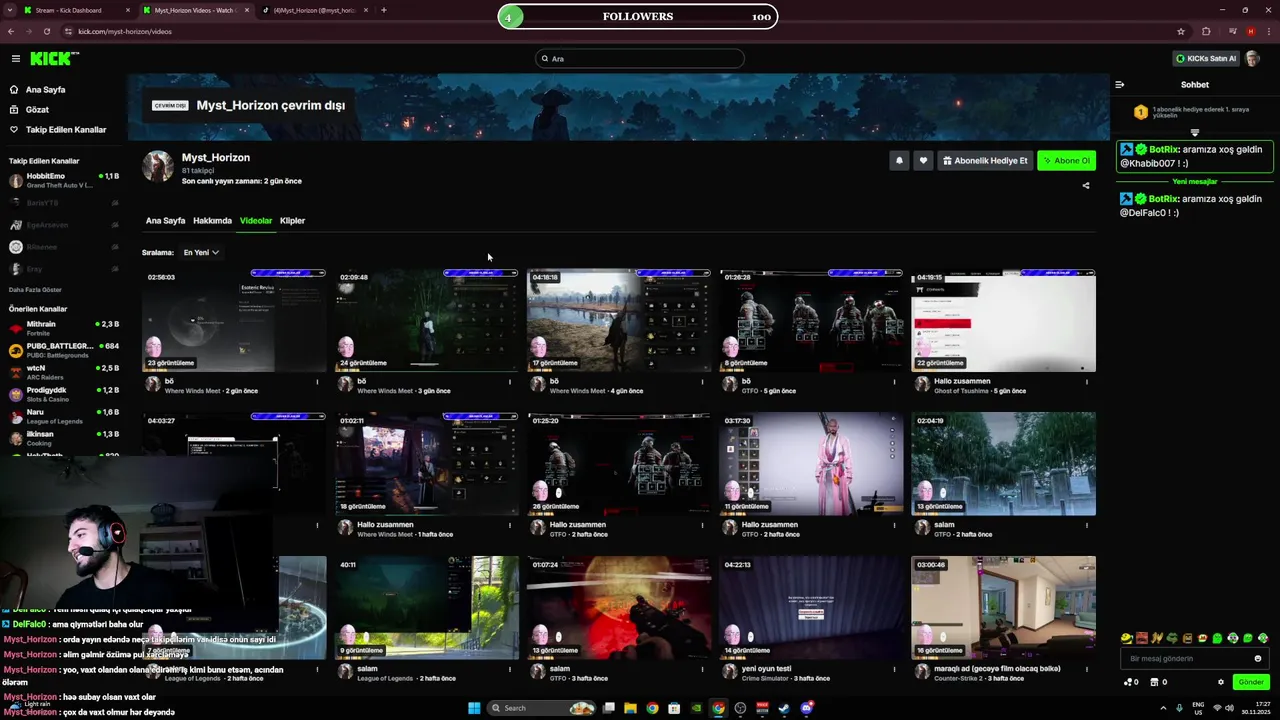This screenshot has height=720, width=1280.
Task: Open three-dot menu of yeni oyun testi video
Action: [x=894, y=669]
